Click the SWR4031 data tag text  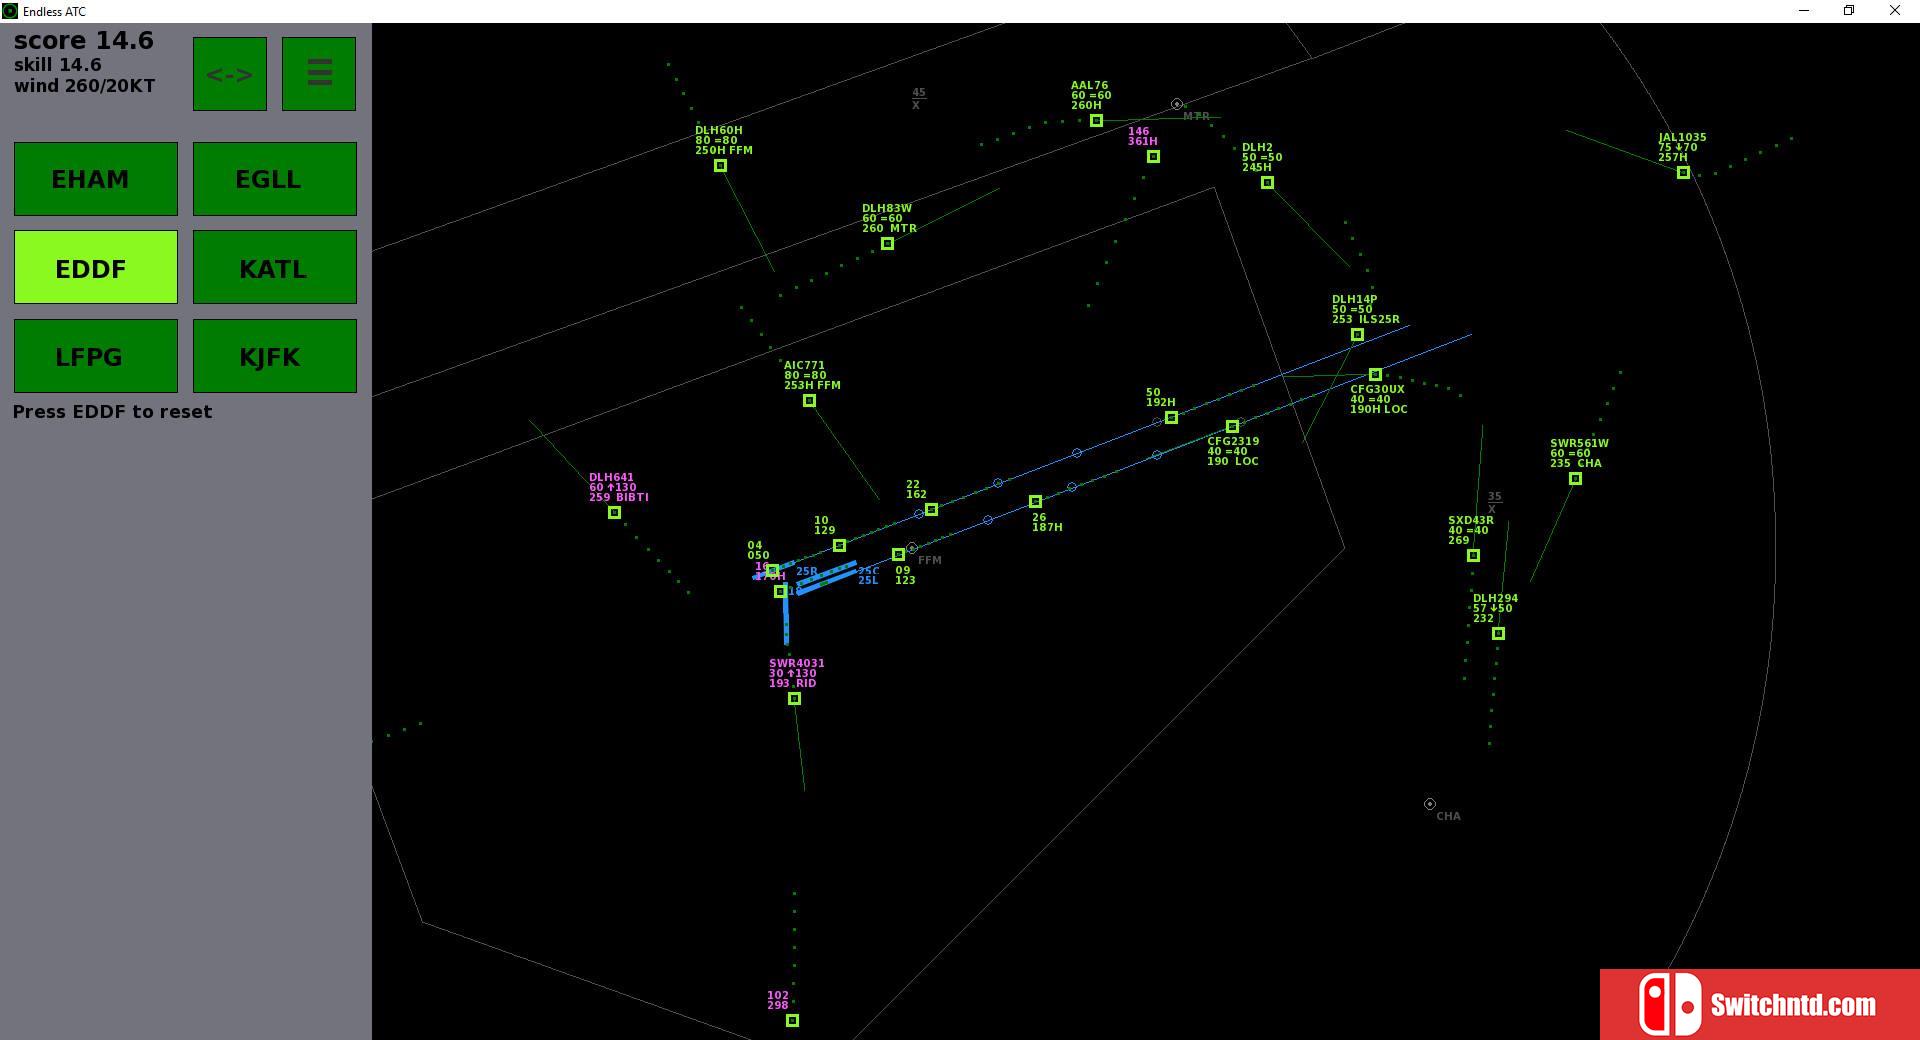[797, 673]
